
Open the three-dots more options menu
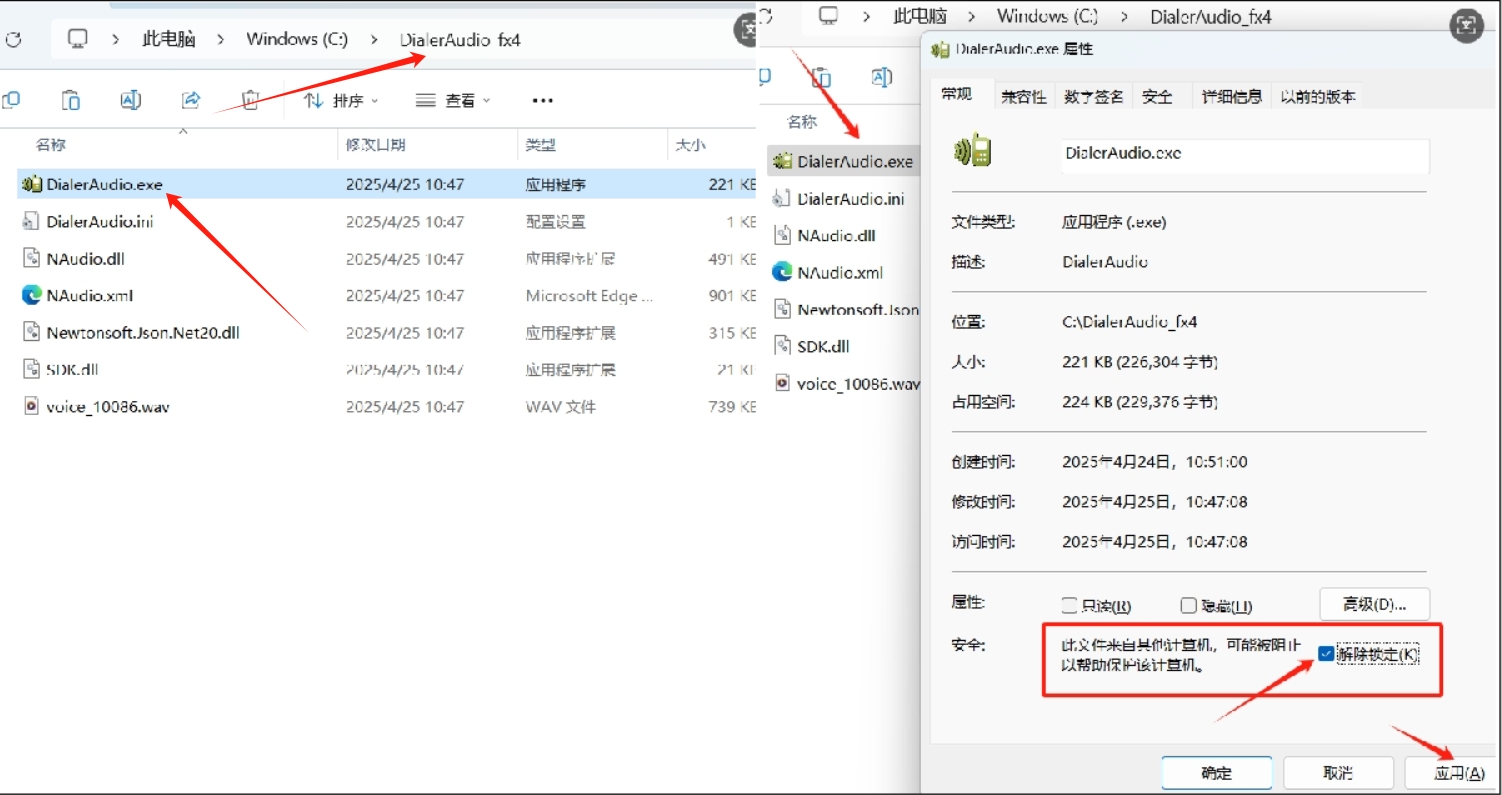coord(543,100)
